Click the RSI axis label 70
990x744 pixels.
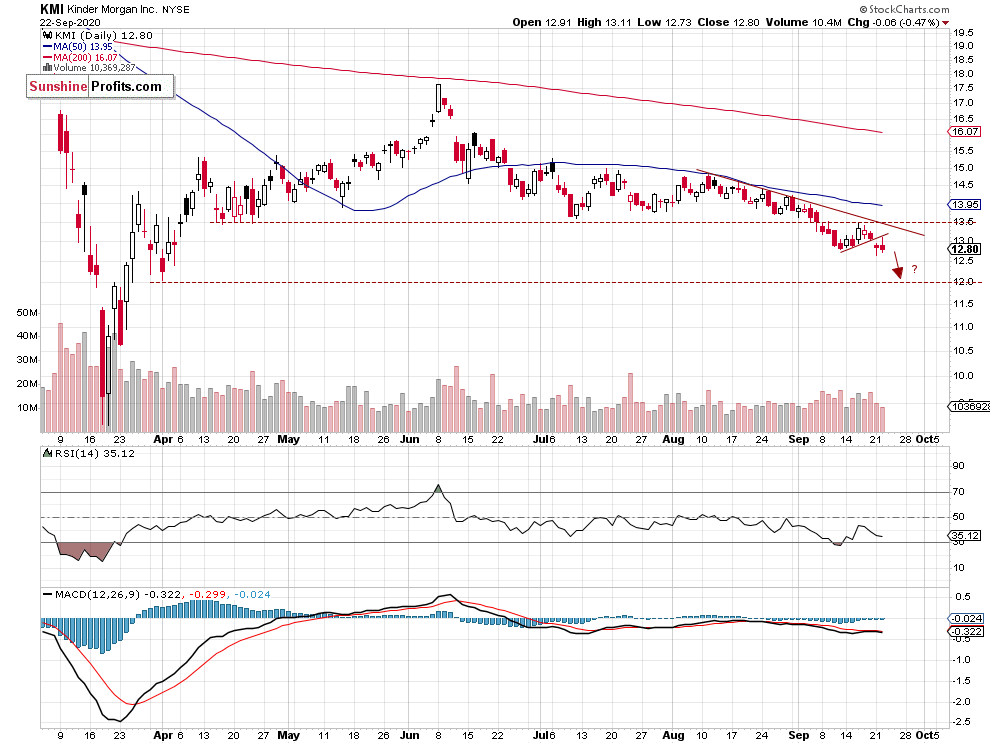(958, 491)
